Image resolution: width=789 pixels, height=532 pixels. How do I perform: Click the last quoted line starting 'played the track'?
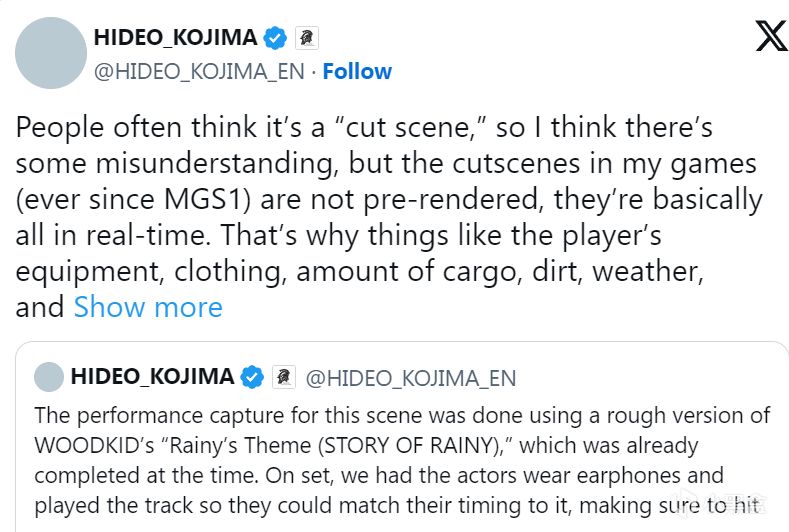coord(397,506)
